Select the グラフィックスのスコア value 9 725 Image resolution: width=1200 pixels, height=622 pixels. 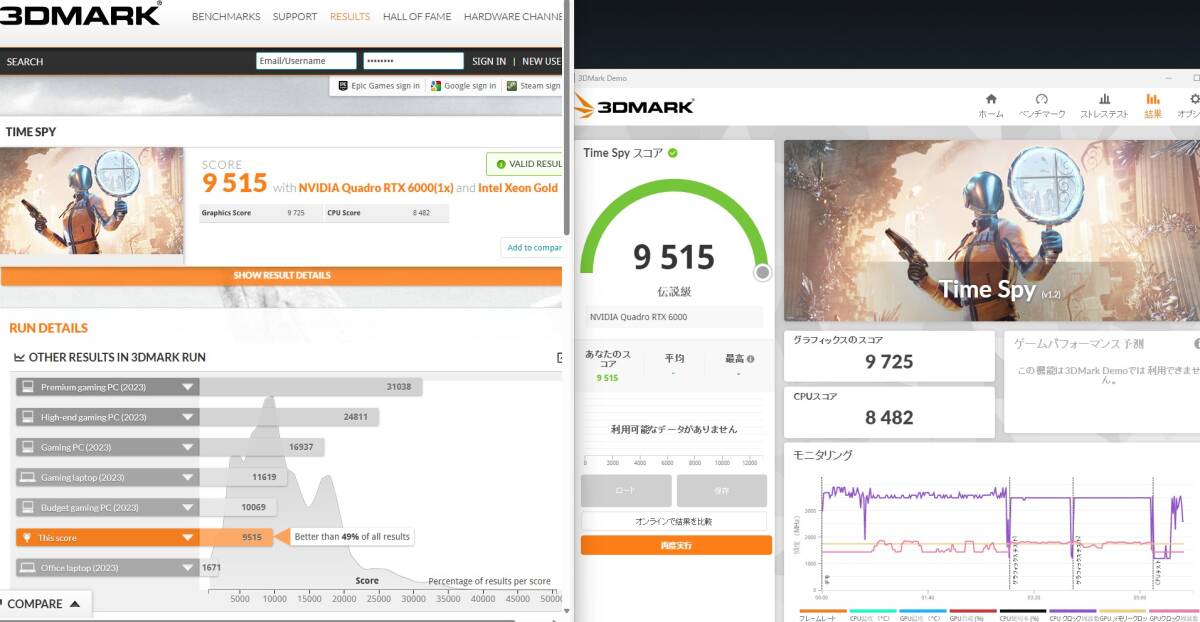pyautogui.click(x=889, y=362)
